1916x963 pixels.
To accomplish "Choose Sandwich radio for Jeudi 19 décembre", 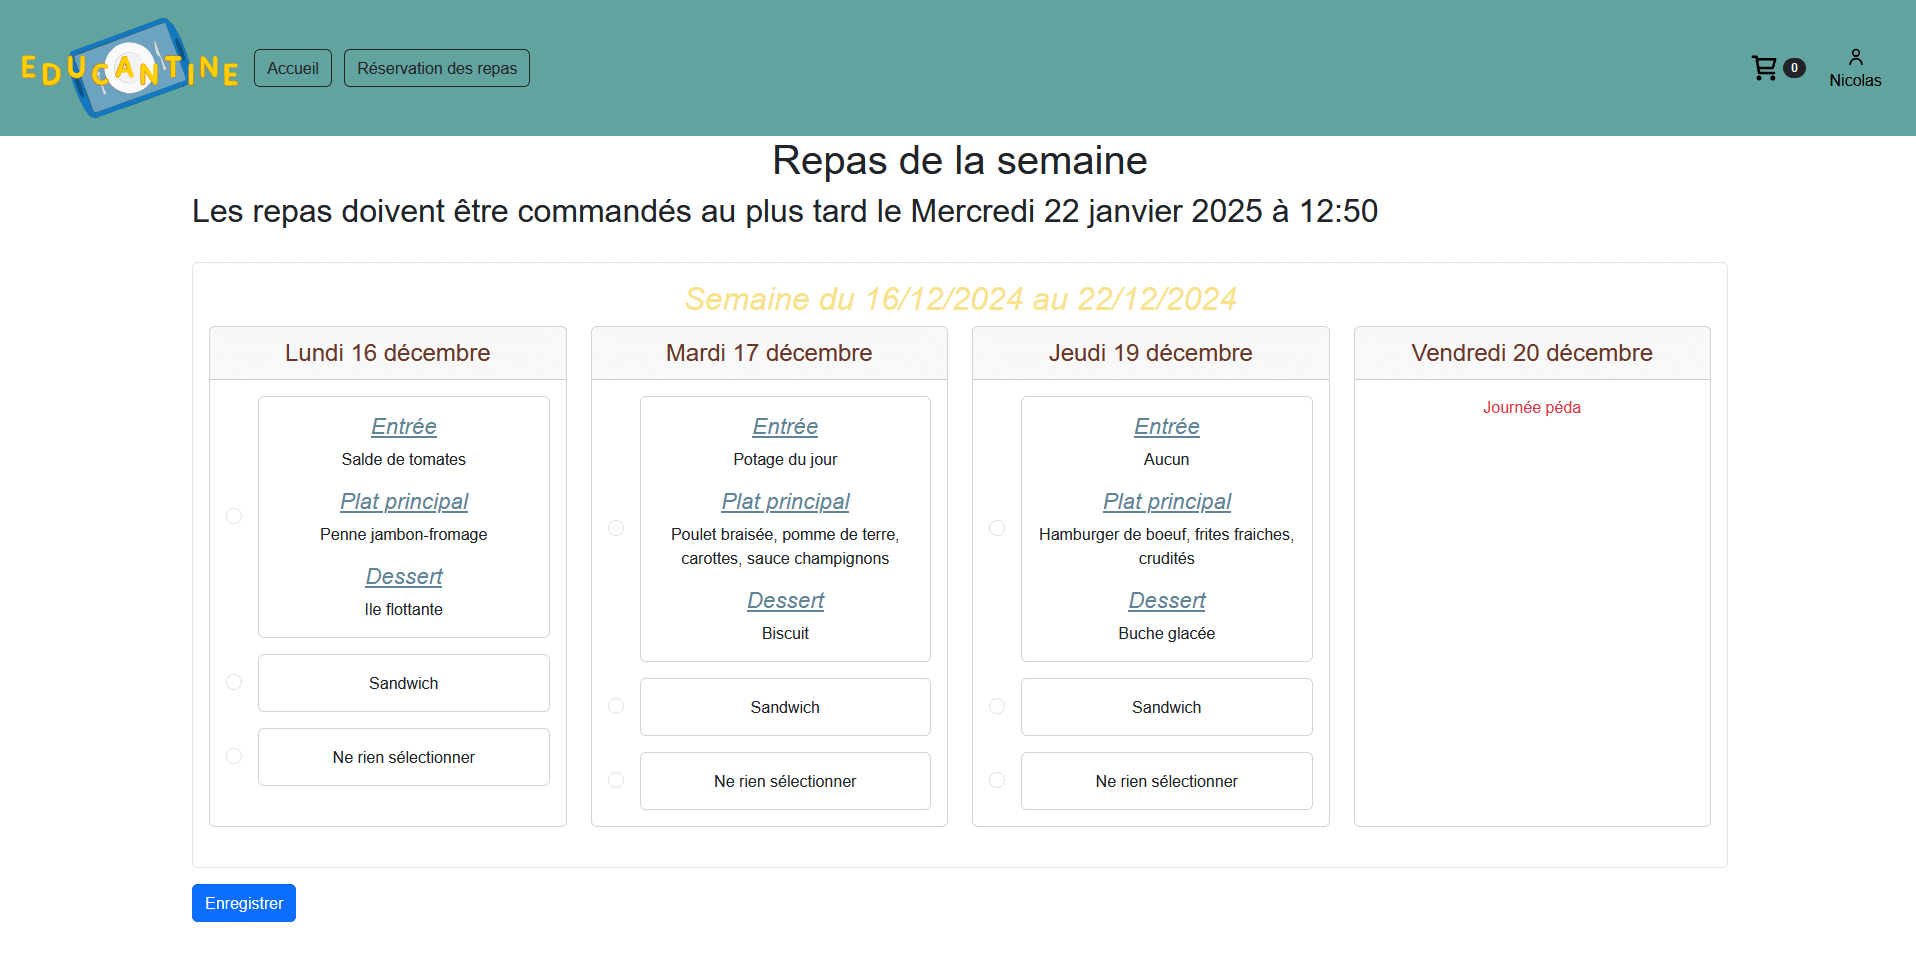I will click(x=997, y=706).
